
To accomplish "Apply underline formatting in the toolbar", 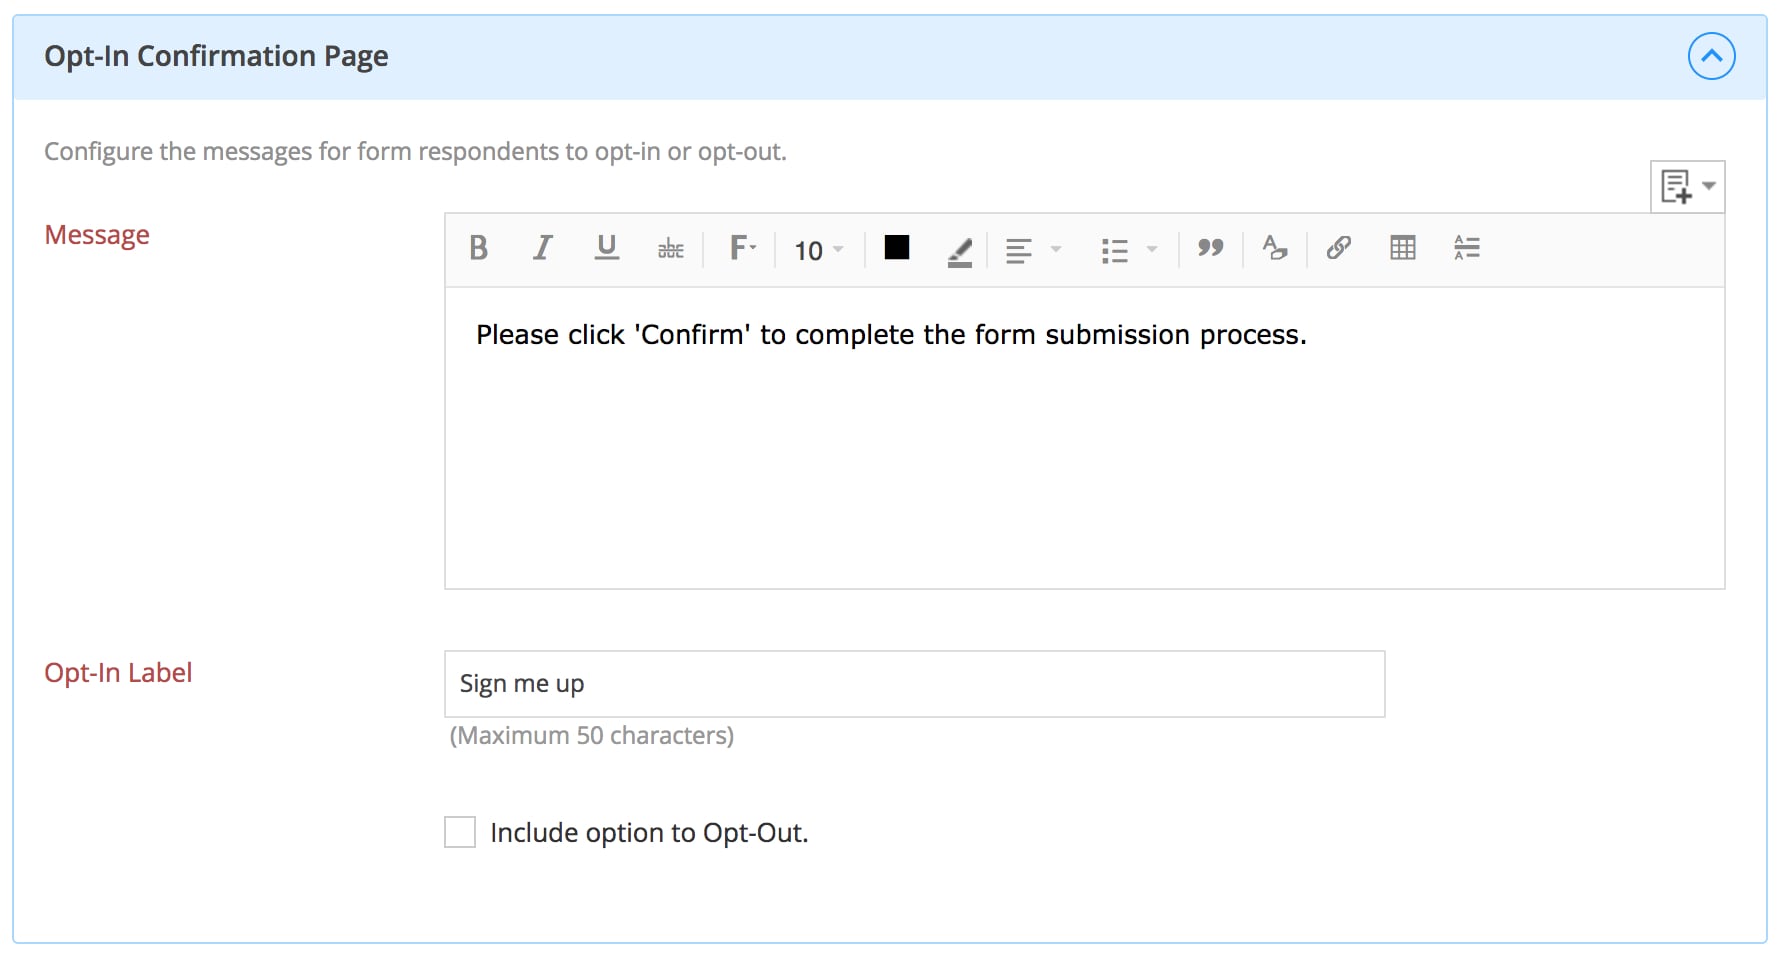I will tap(607, 249).
